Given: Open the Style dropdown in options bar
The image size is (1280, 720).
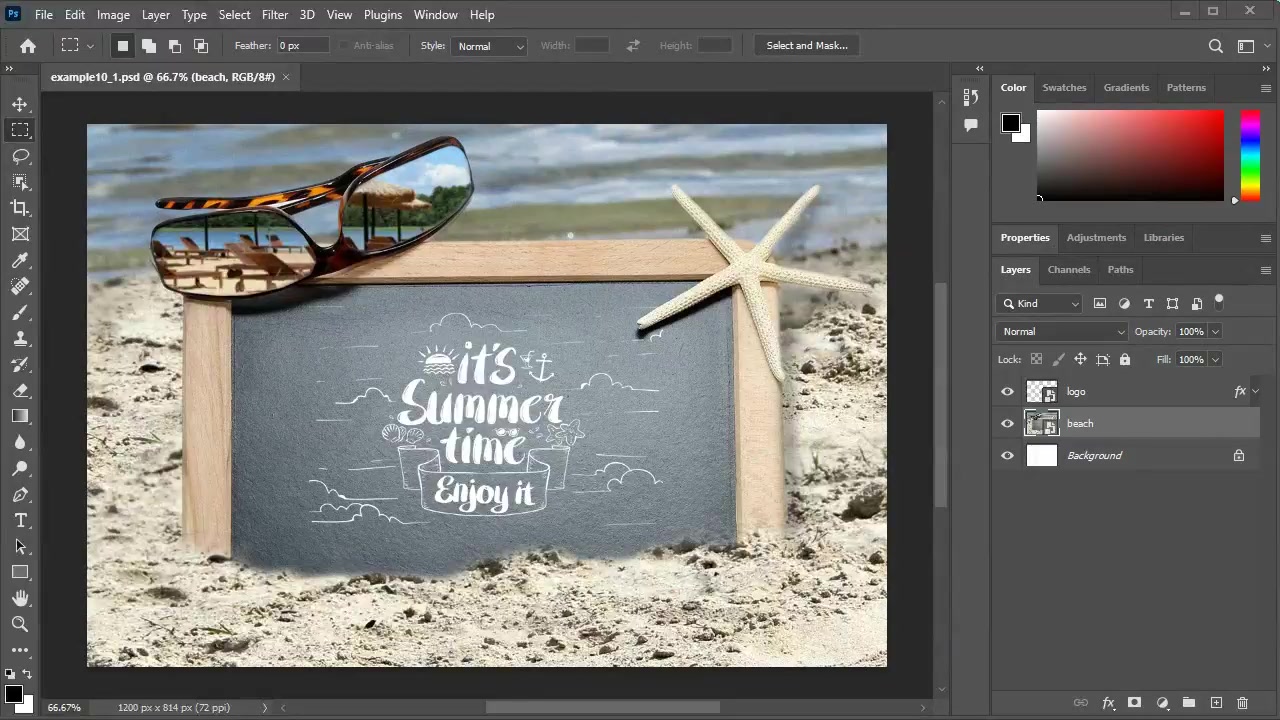Looking at the screenshot, I should [x=489, y=46].
